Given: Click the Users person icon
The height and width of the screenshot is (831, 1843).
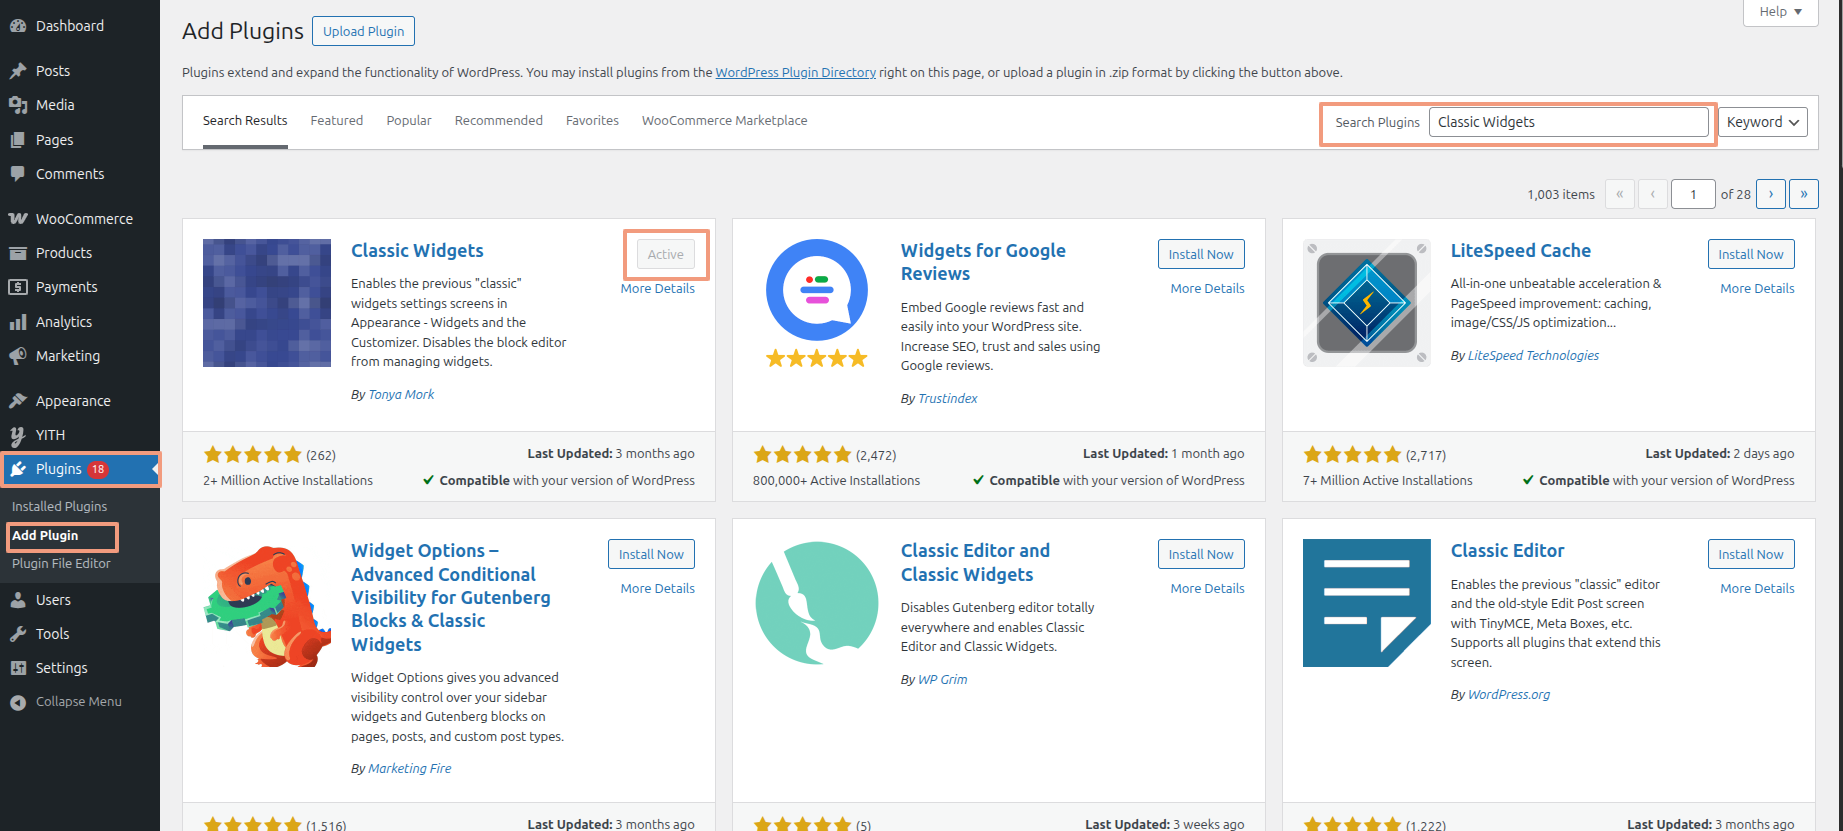Looking at the screenshot, I should click(18, 600).
